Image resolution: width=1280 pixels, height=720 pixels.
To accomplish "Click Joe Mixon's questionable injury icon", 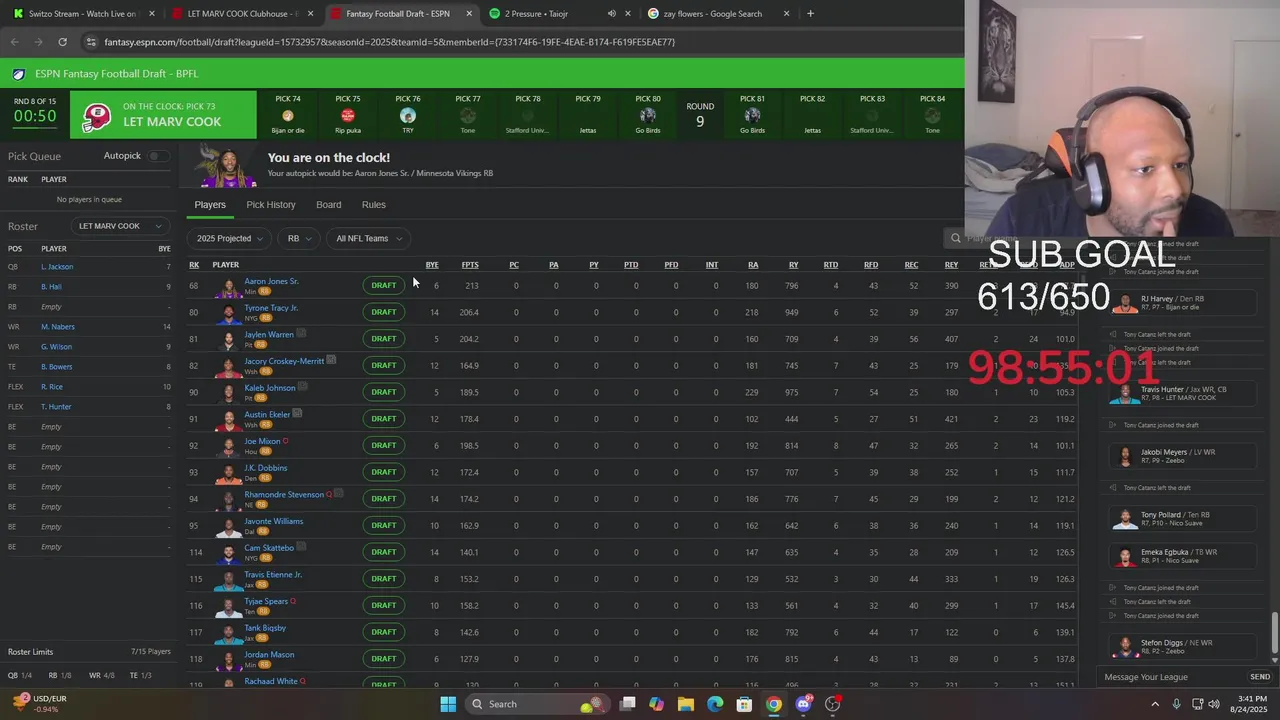I will coord(286,441).
